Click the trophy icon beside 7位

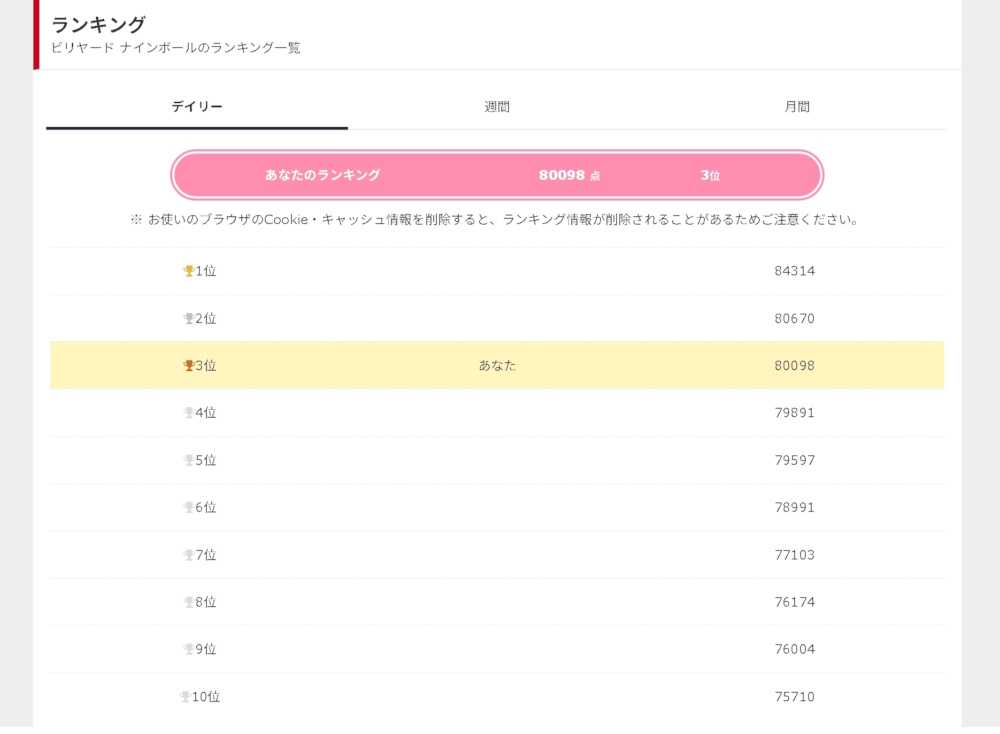[x=188, y=555]
